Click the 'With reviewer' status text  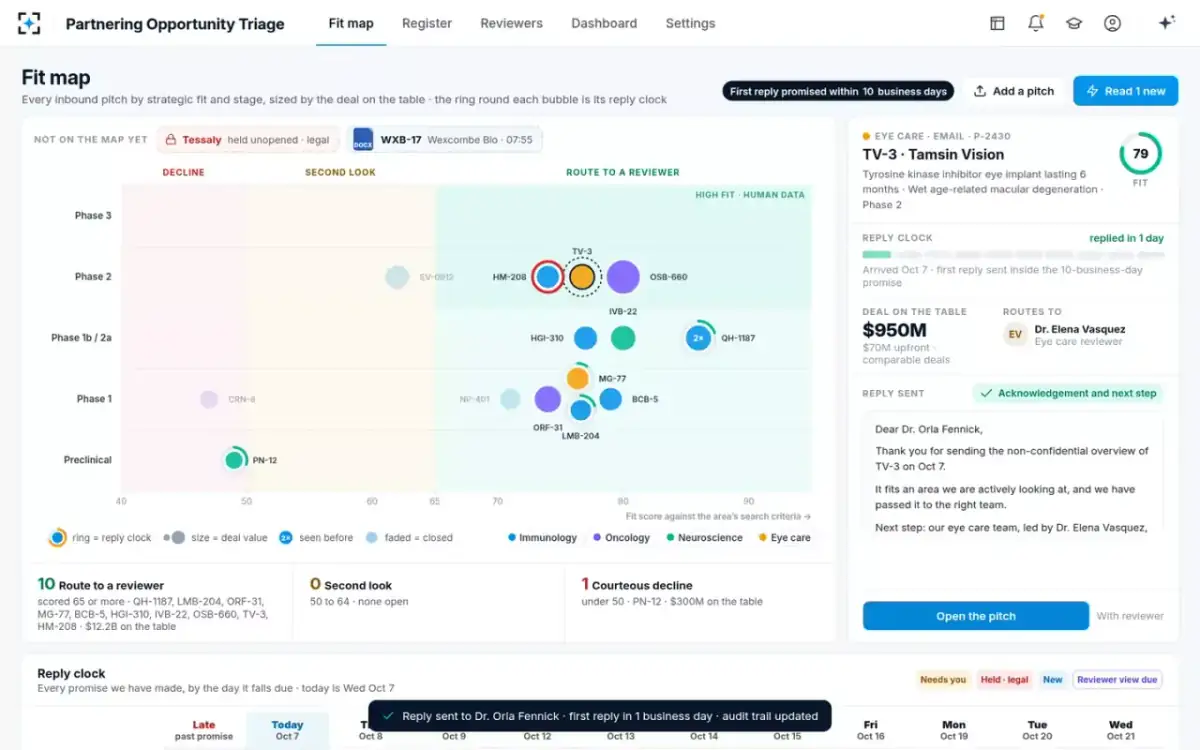(1130, 616)
